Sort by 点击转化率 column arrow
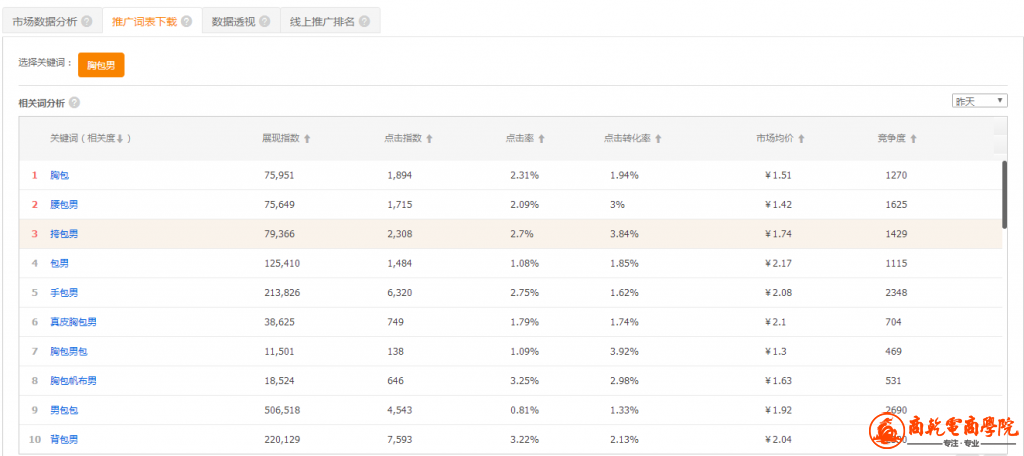This screenshot has width=1024, height=456. [x=658, y=139]
